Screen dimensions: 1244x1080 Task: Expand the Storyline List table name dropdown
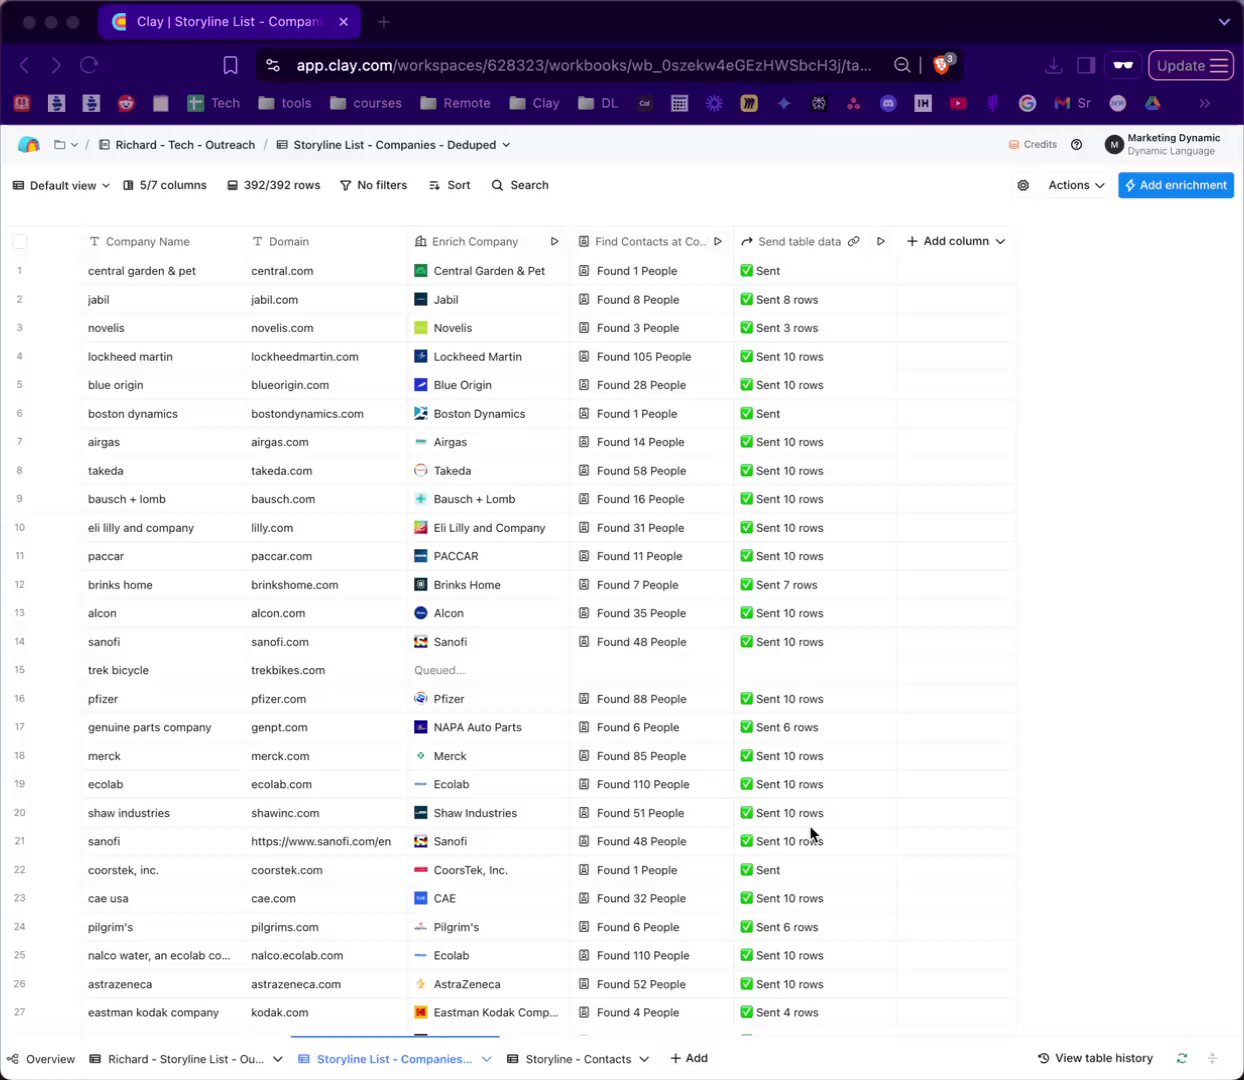506,145
